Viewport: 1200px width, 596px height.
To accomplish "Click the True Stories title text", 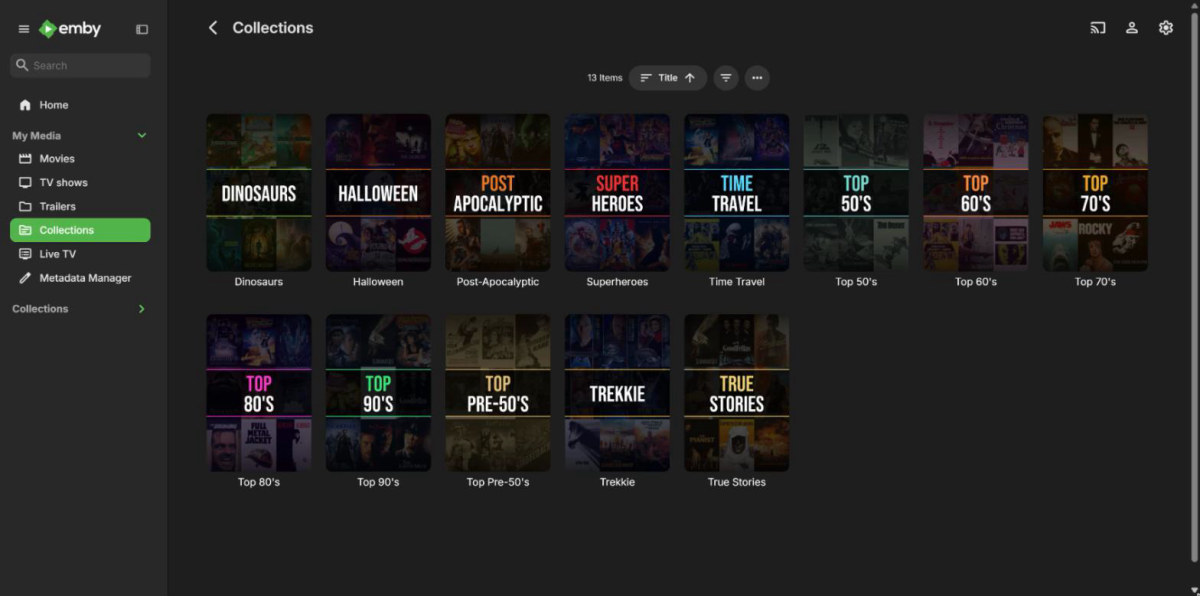I will [x=737, y=482].
